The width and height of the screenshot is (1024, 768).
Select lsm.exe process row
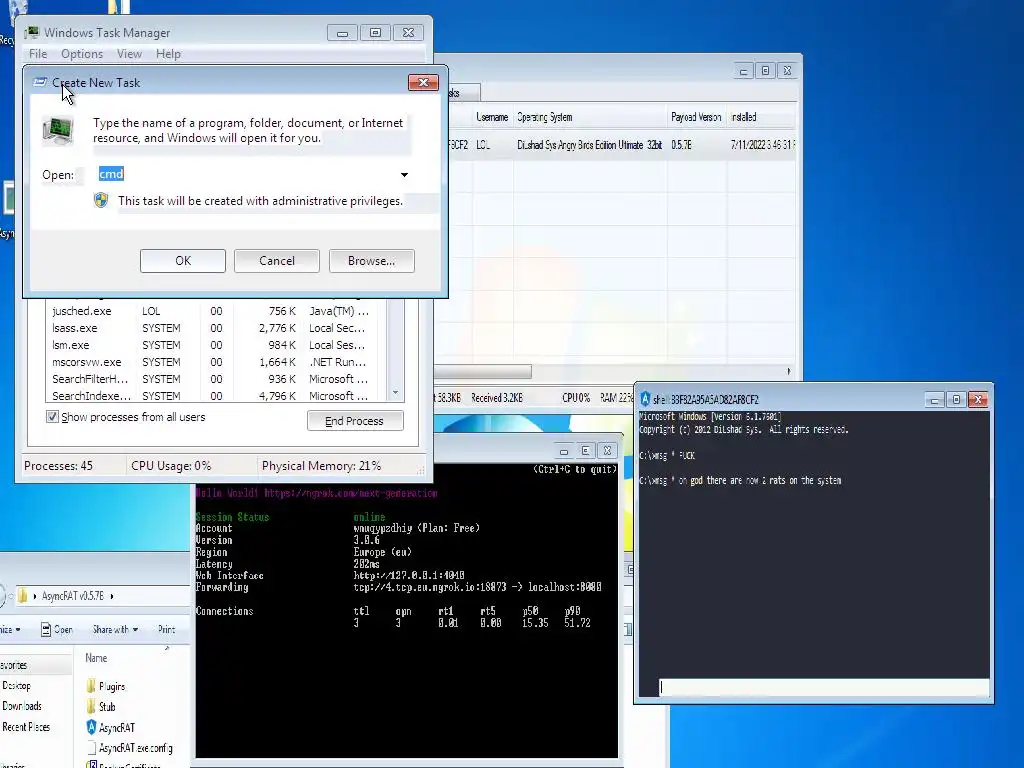click(216, 345)
